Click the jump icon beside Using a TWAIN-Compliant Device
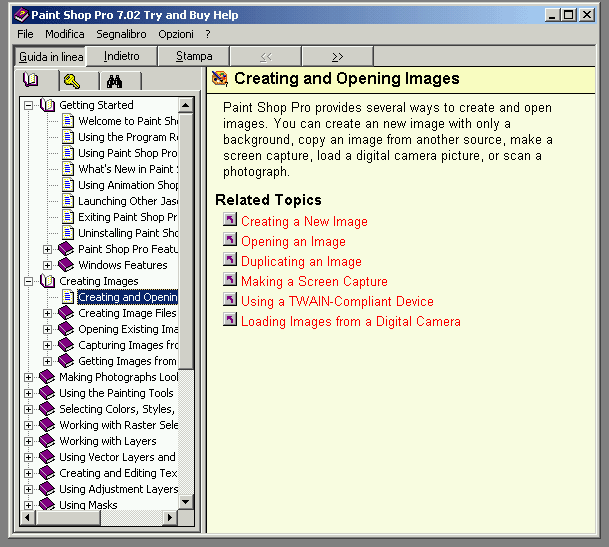 click(230, 299)
